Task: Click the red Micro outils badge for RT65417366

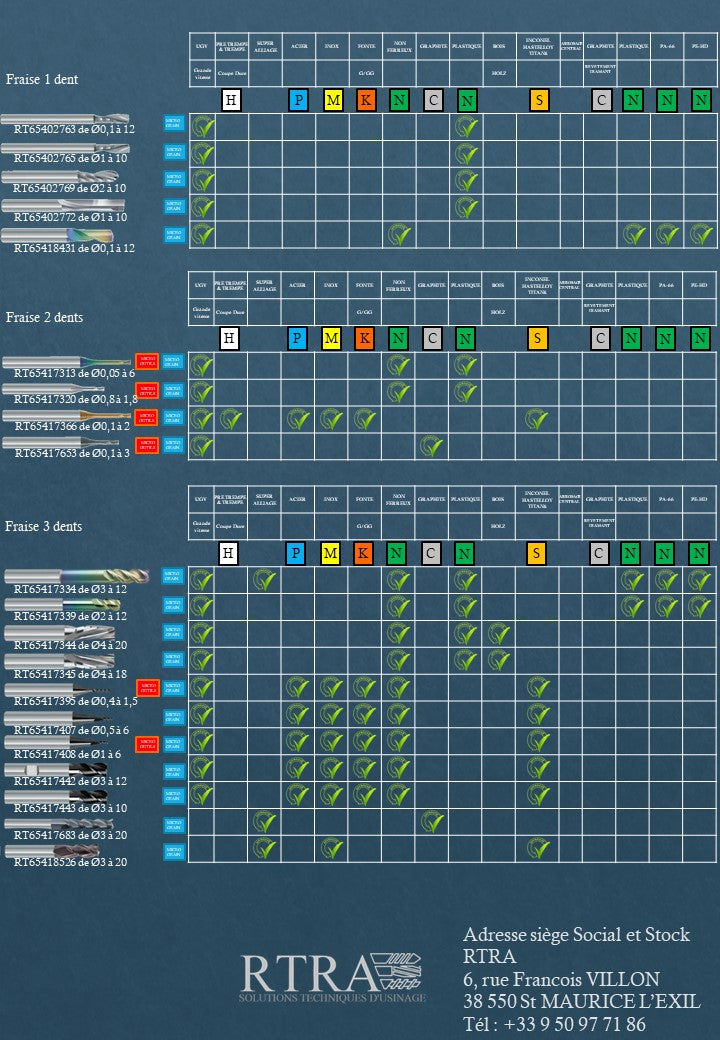Action: click(x=147, y=417)
